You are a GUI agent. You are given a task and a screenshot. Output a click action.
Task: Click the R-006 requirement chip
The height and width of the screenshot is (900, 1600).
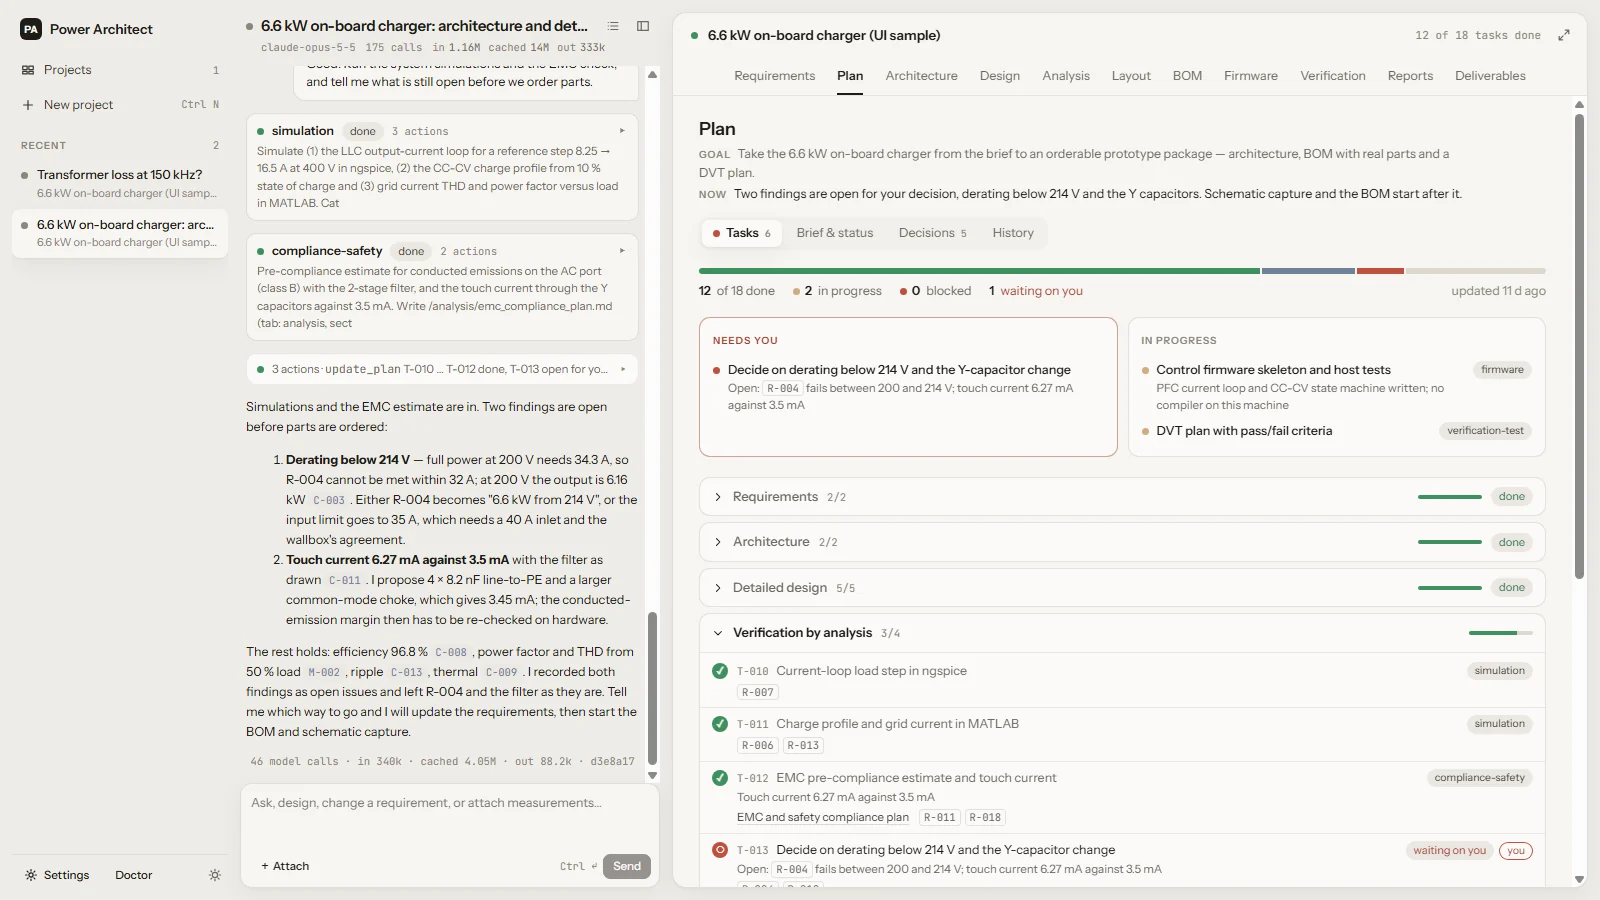(x=758, y=745)
